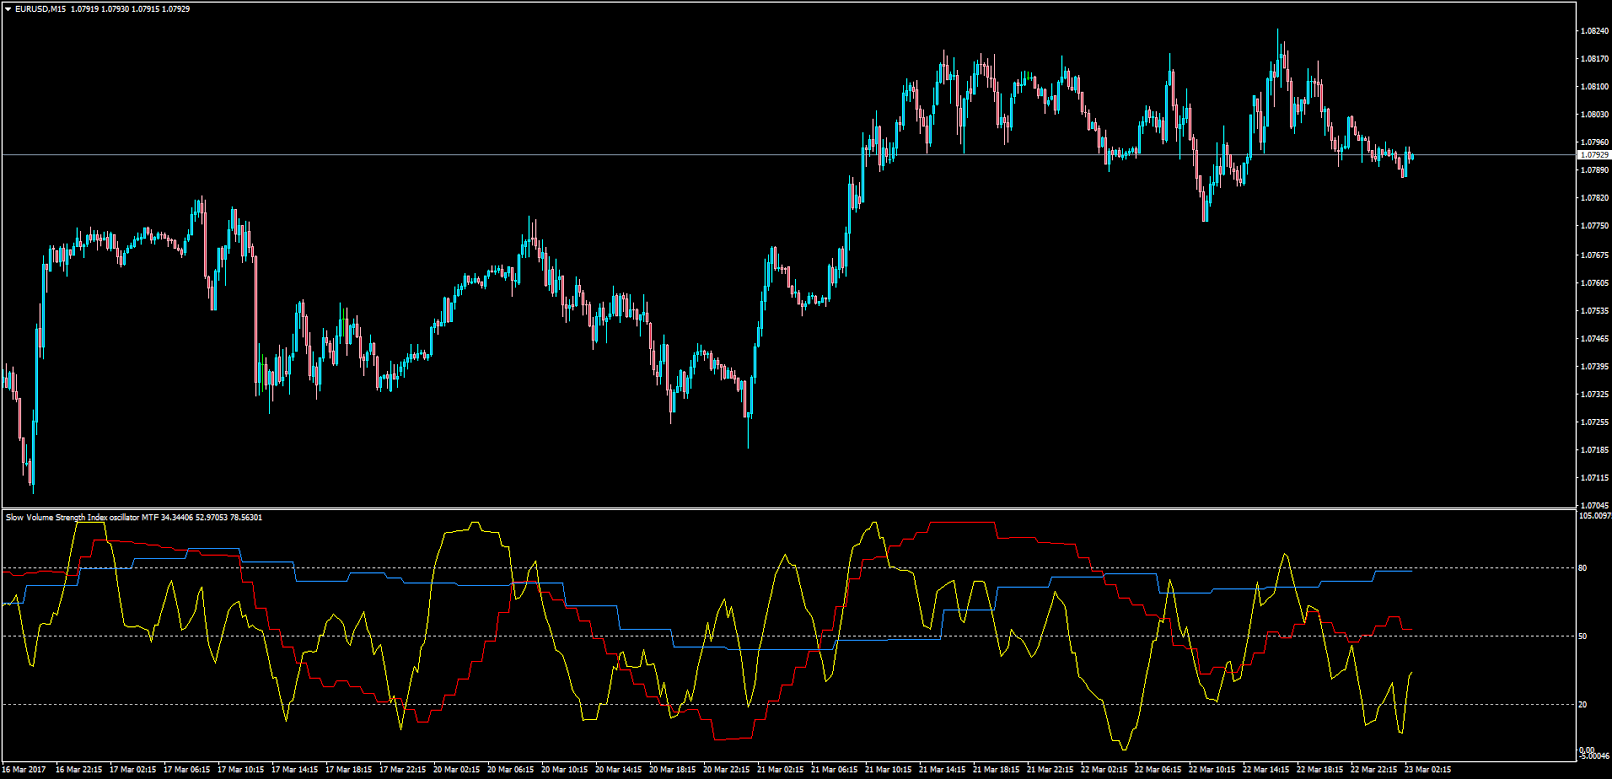Open the chart menu triangle beside EURUSD,M15

[x=8, y=9]
